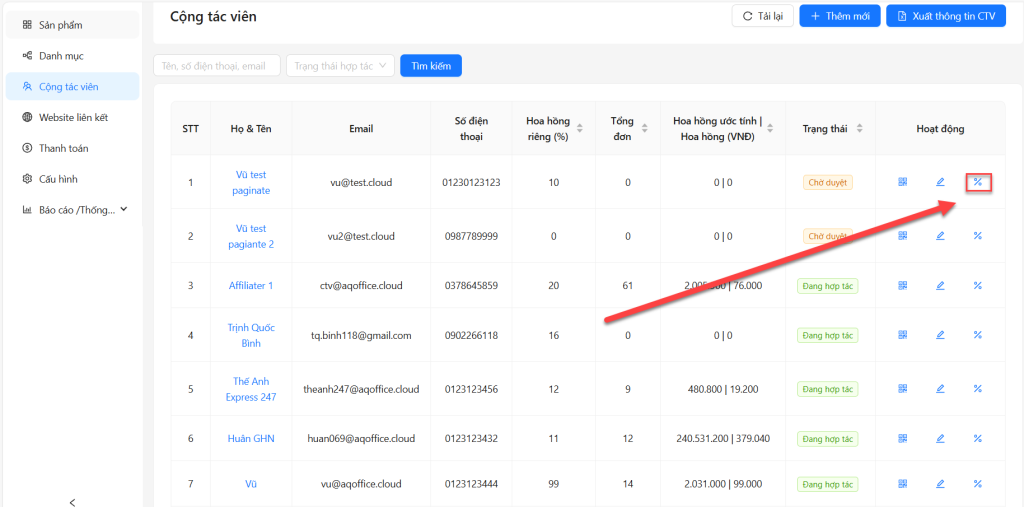This screenshot has width=1024, height=507.
Task: Collapse the sidebar with left chevron
Action: (72, 501)
